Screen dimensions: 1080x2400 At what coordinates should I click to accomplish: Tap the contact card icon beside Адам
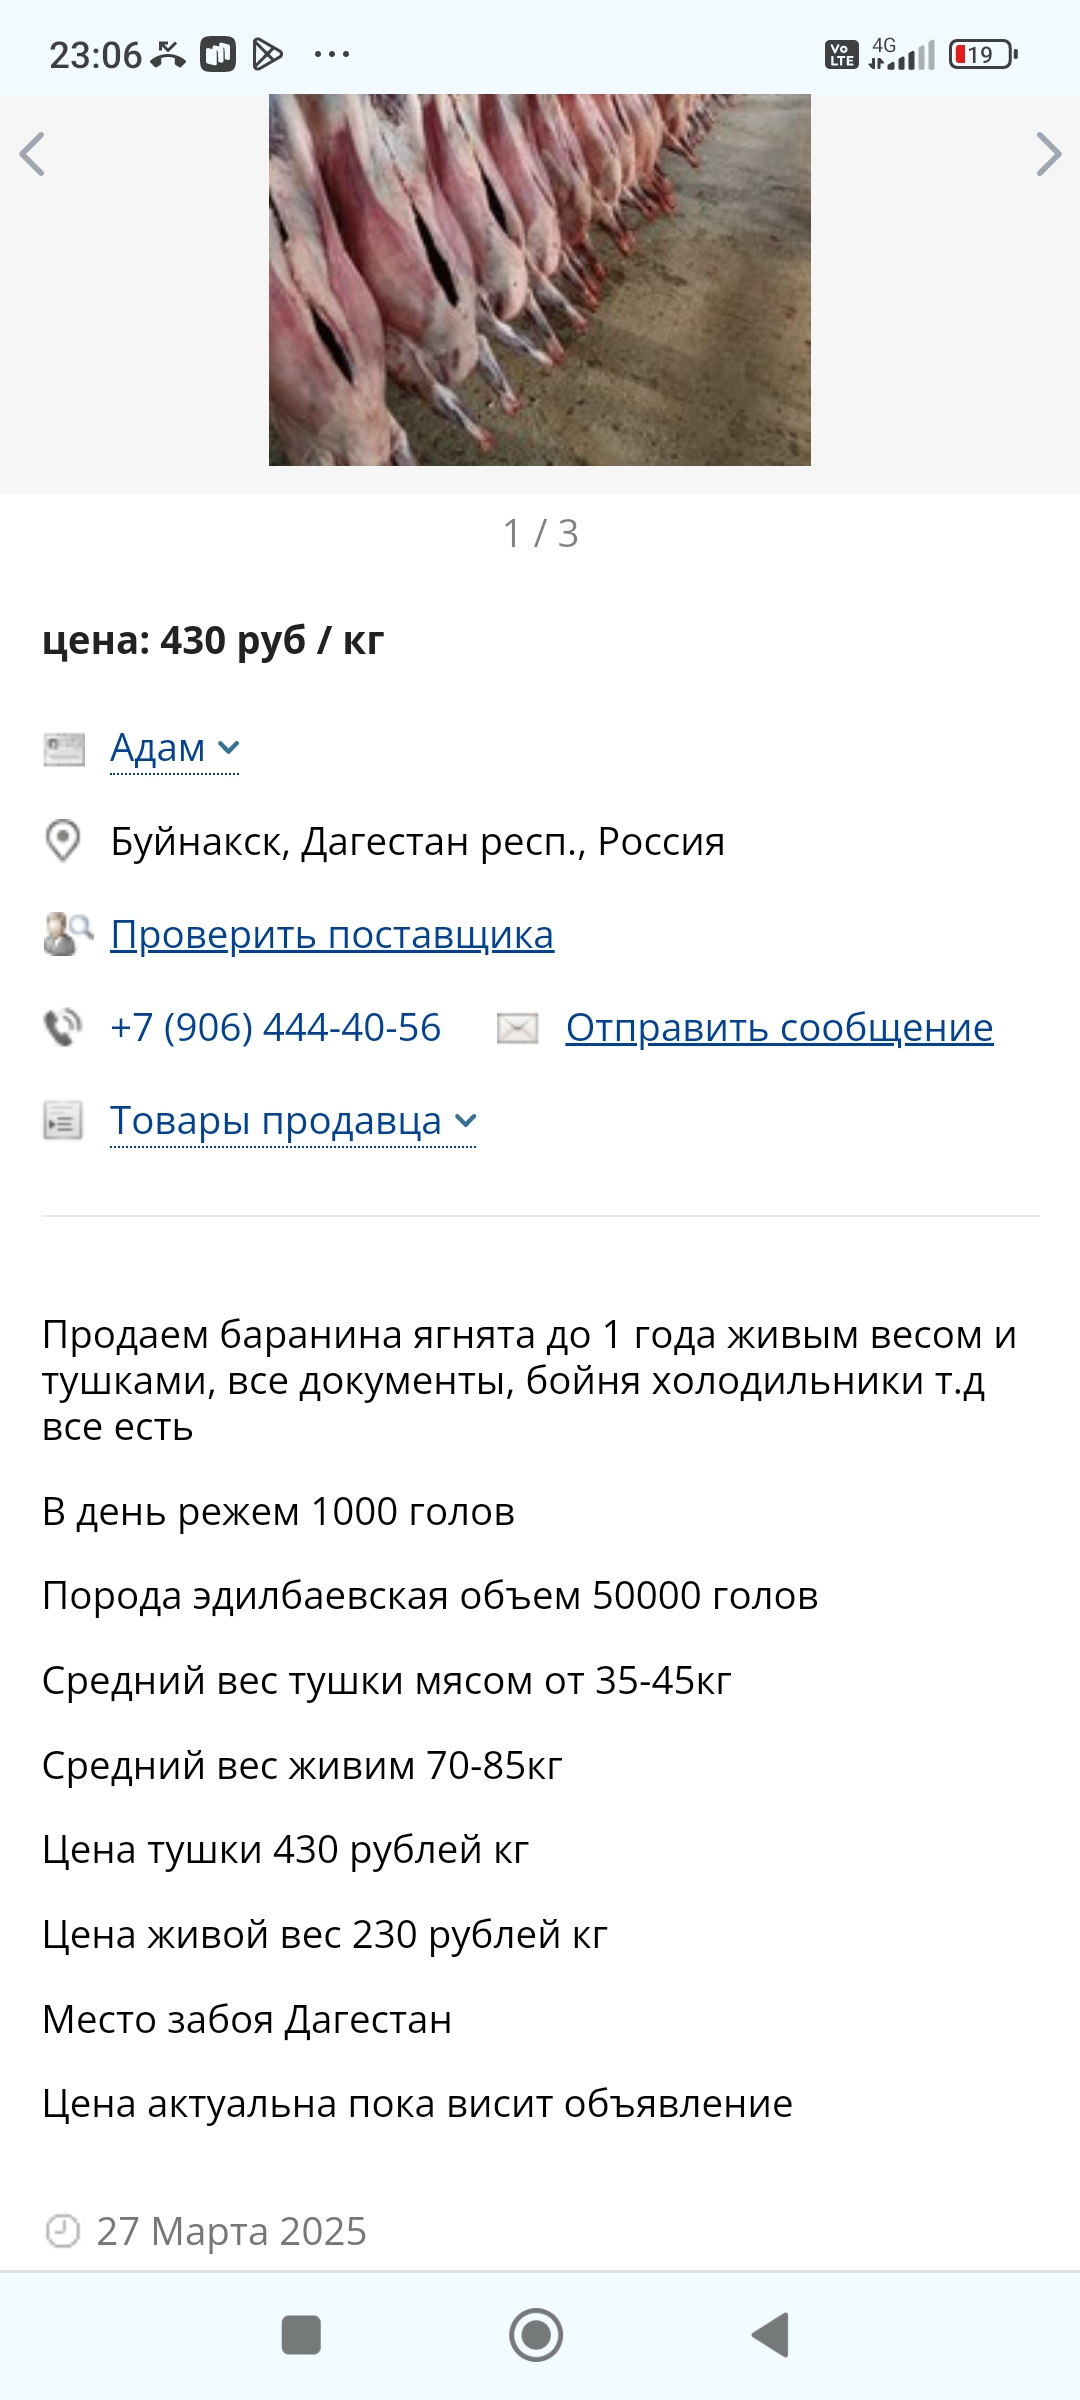[x=64, y=749]
